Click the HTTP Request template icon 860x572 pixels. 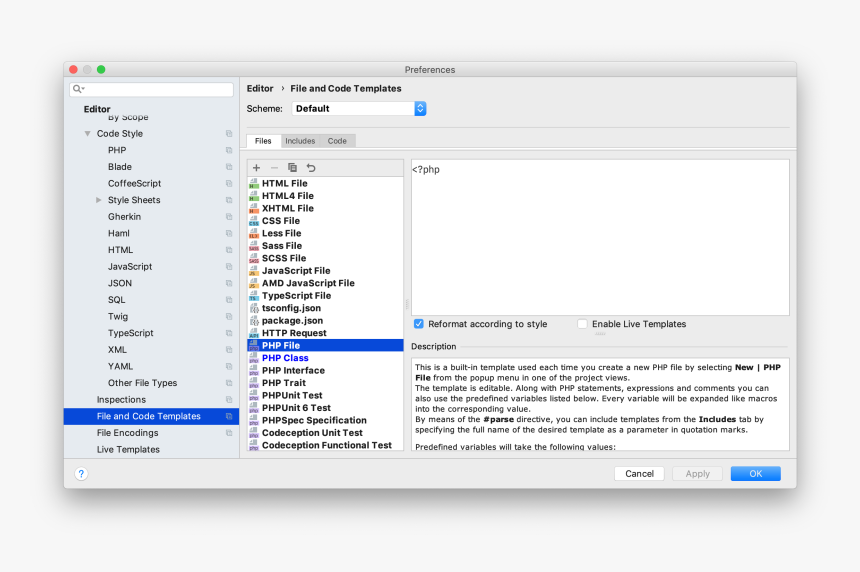pos(254,333)
